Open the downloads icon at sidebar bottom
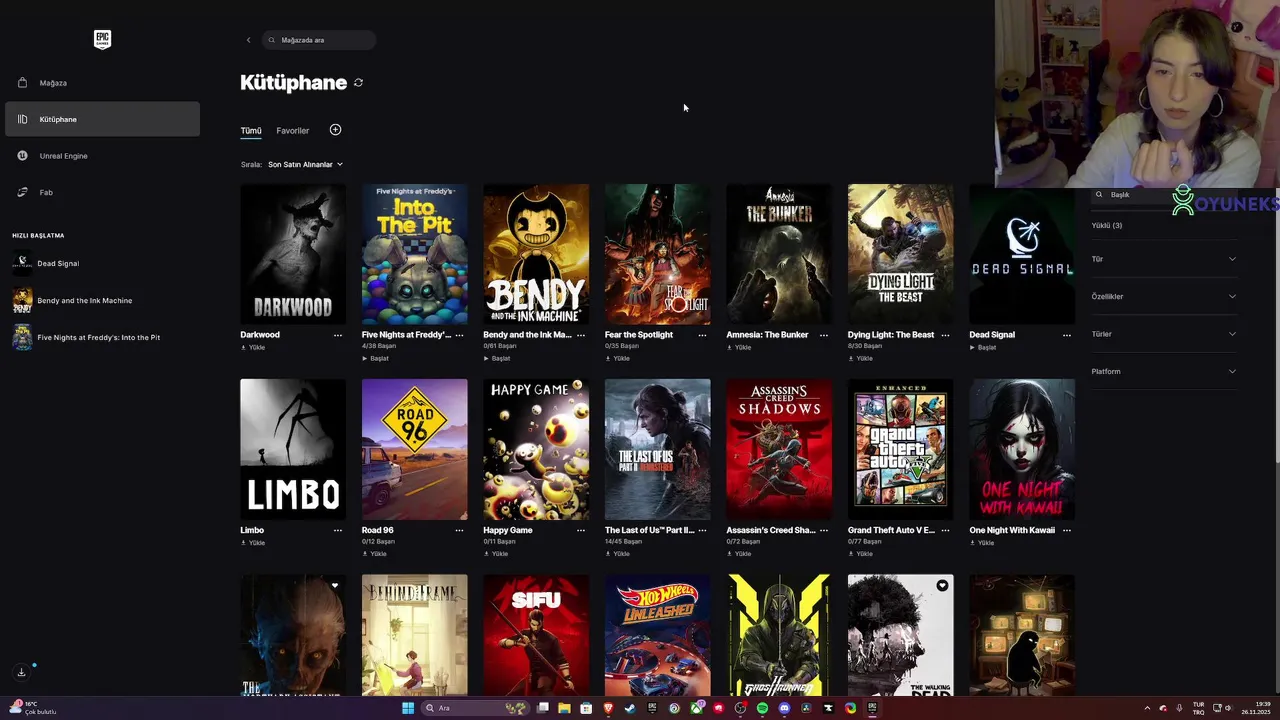Image resolution: width=1280 pixels, height=720 pixels. [21, 672]
